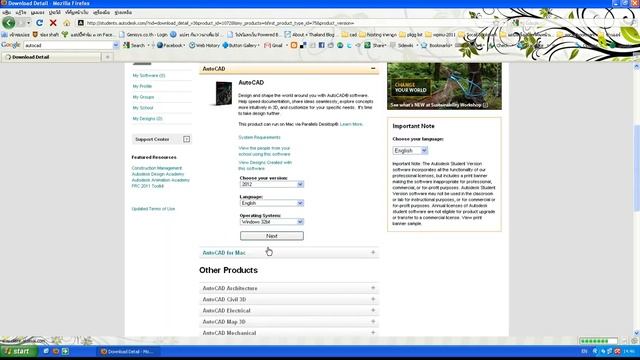
Task: Open Download Detail taskbar button
Action: (129, 351)
